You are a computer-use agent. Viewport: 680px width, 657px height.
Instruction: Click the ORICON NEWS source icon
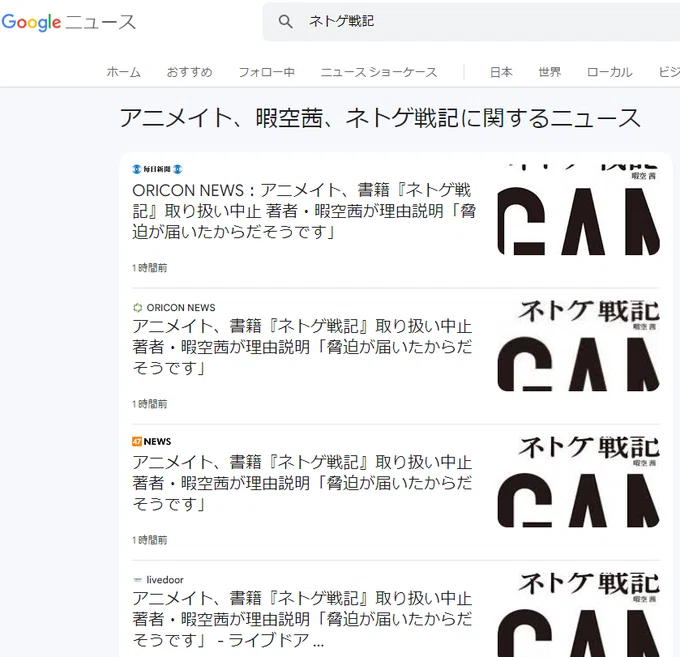[137, 307]
